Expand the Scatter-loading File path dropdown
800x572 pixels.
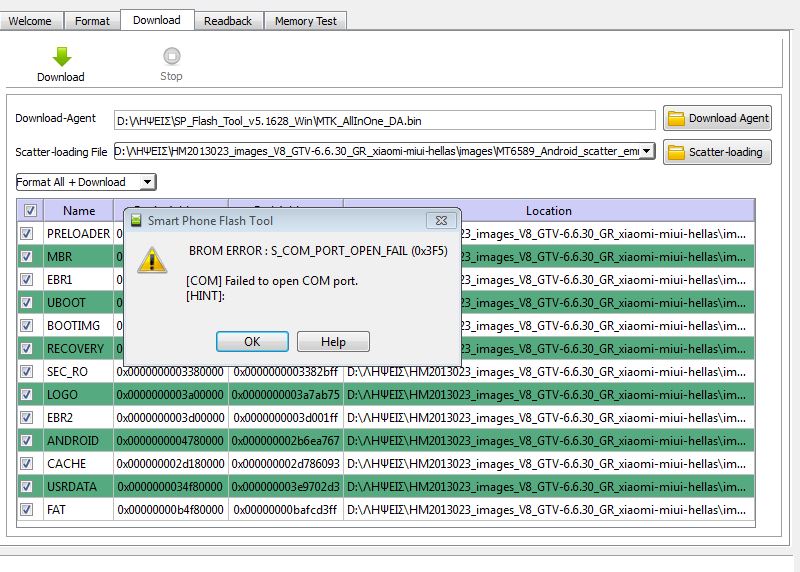pyautogui.click(x=646, y=151)
